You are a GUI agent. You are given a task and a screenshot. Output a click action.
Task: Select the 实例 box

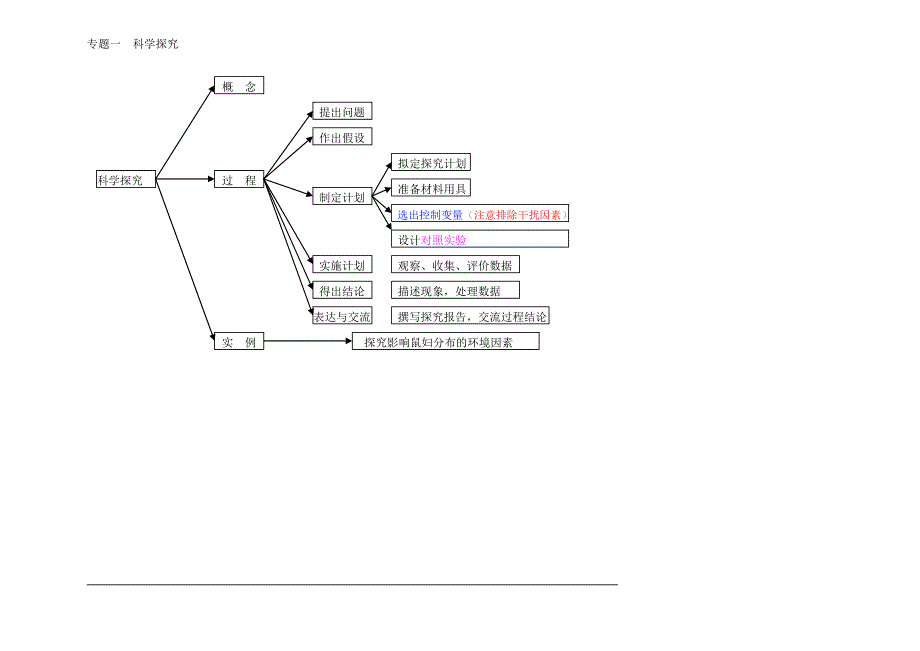pos(239,342)
